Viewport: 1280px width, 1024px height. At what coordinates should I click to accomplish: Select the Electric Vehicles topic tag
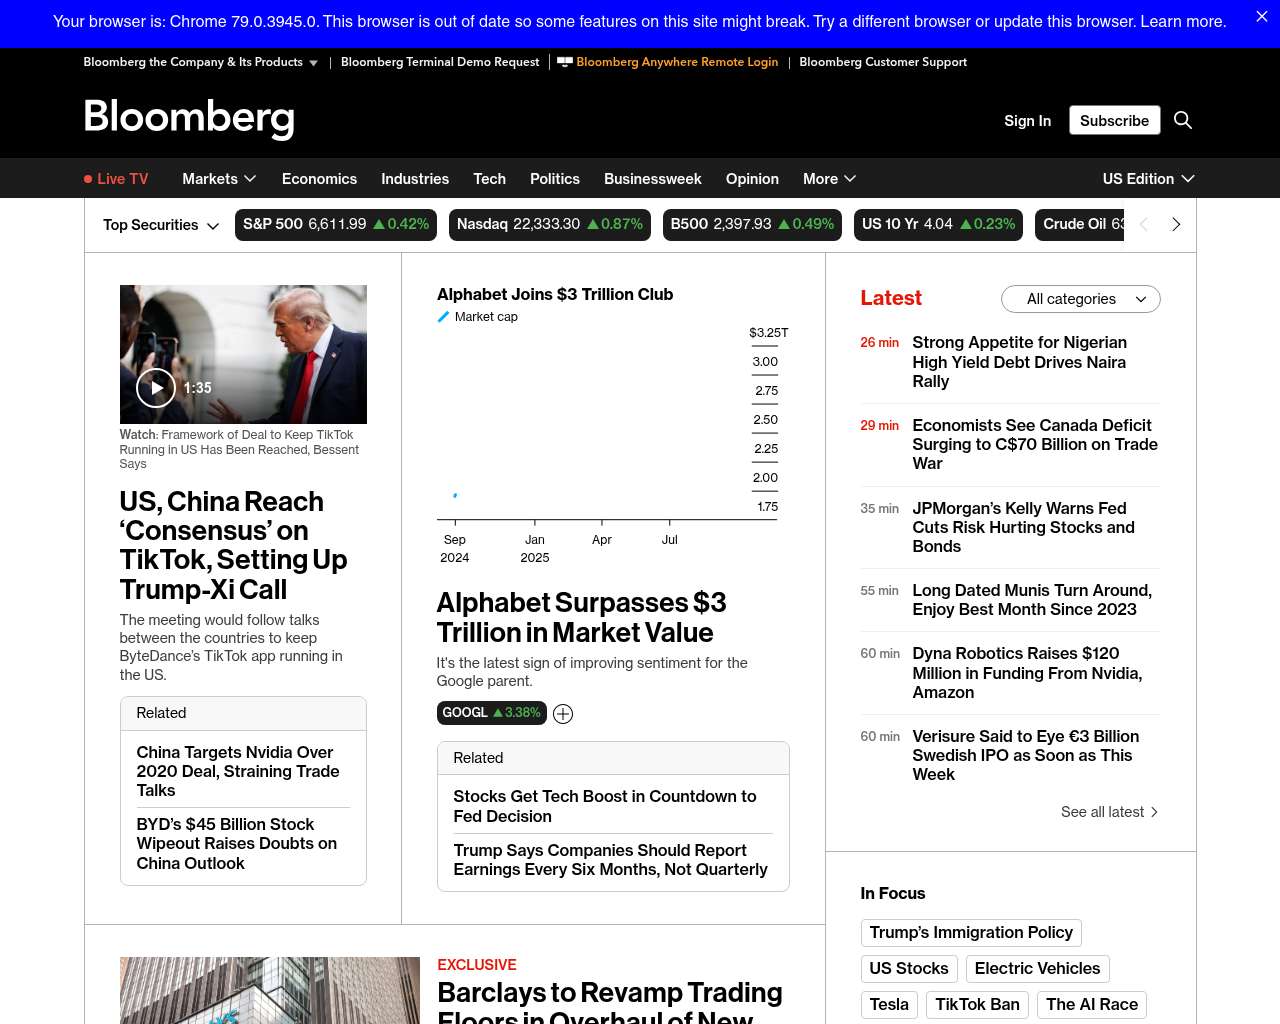pyautogui.click(x=1038, y=969)
